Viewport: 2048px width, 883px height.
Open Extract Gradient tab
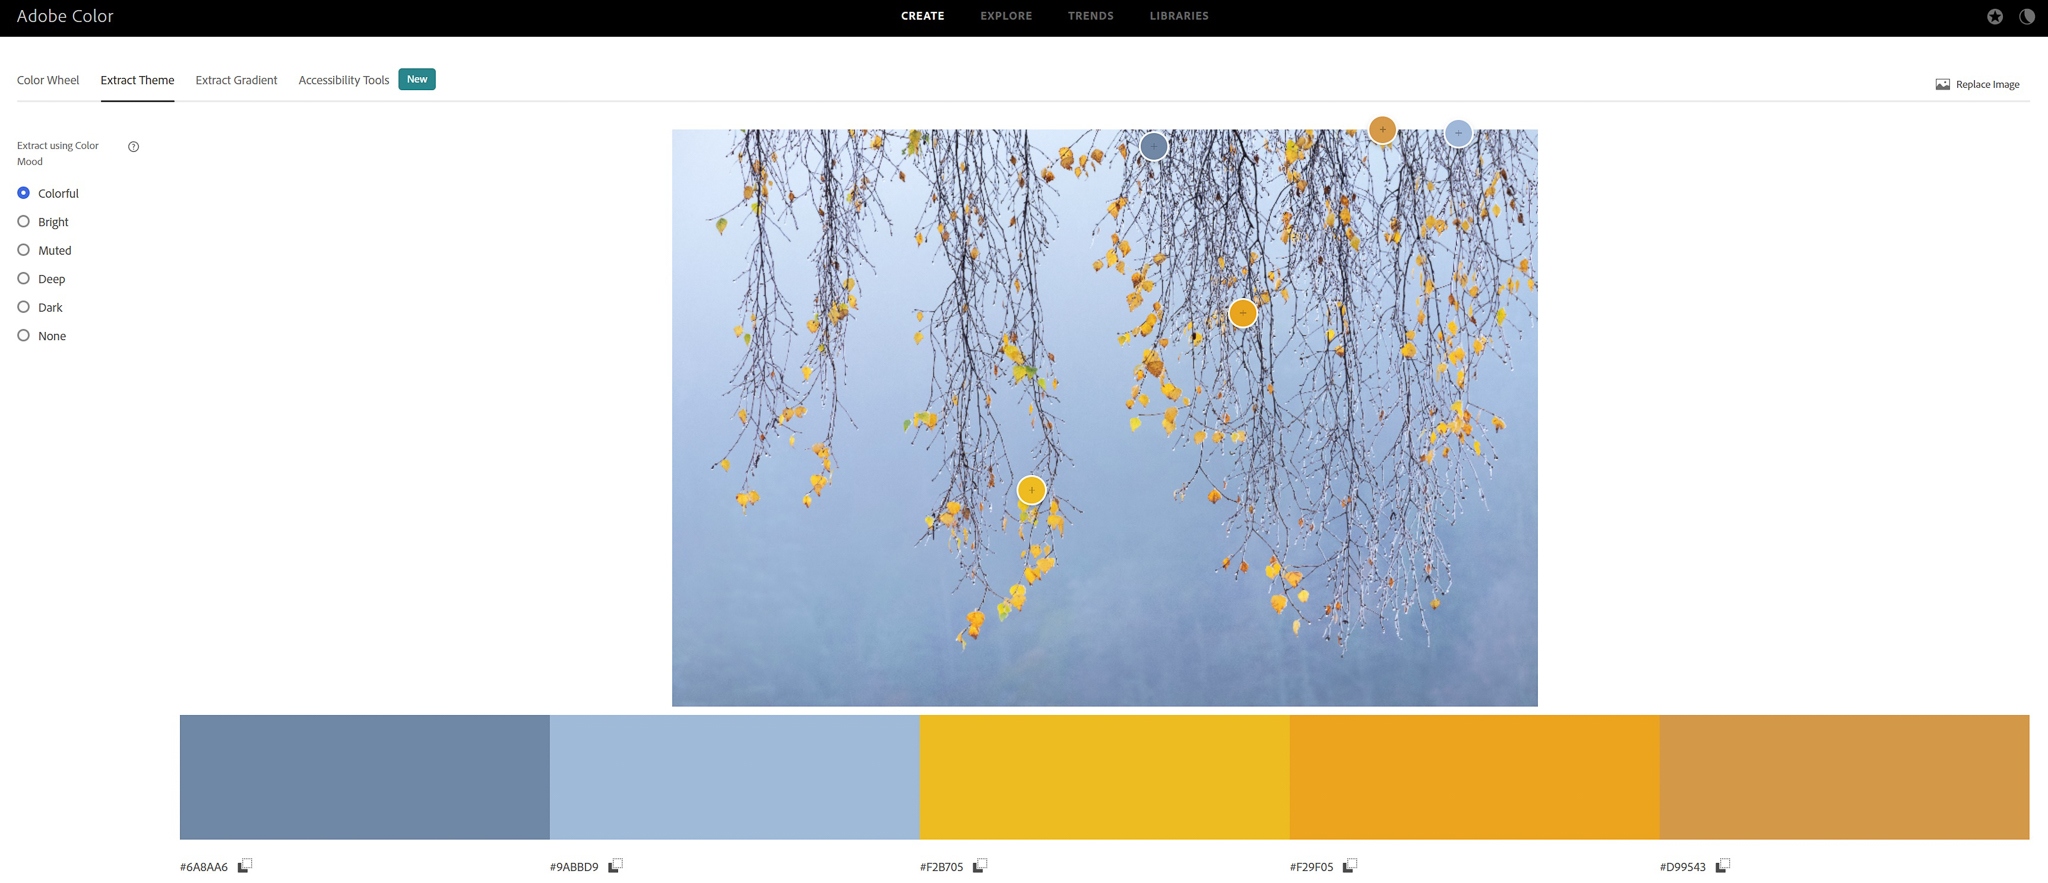point(236,80)
